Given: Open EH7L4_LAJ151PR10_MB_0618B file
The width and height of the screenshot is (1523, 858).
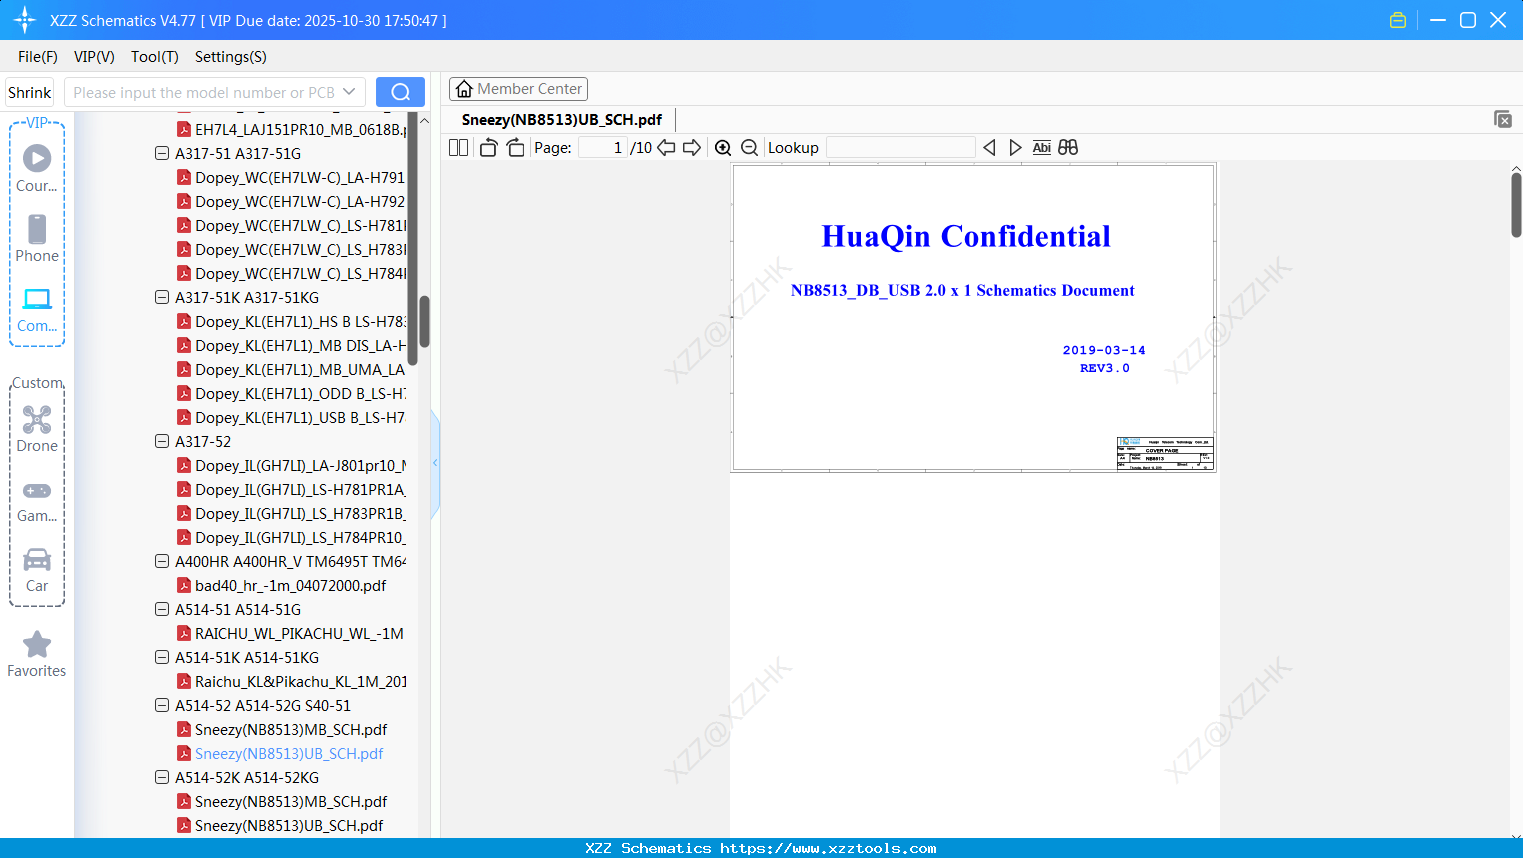Looking at the screenshot, I should pyautogui.click(x=291, y=130).
